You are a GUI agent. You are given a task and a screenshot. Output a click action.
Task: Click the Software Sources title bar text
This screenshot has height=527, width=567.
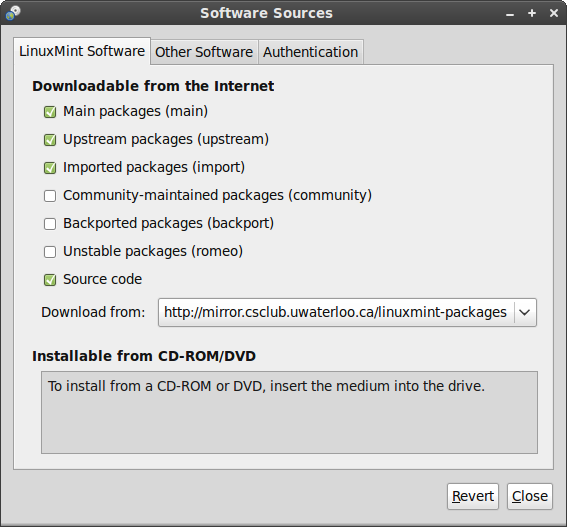(267, 13)
